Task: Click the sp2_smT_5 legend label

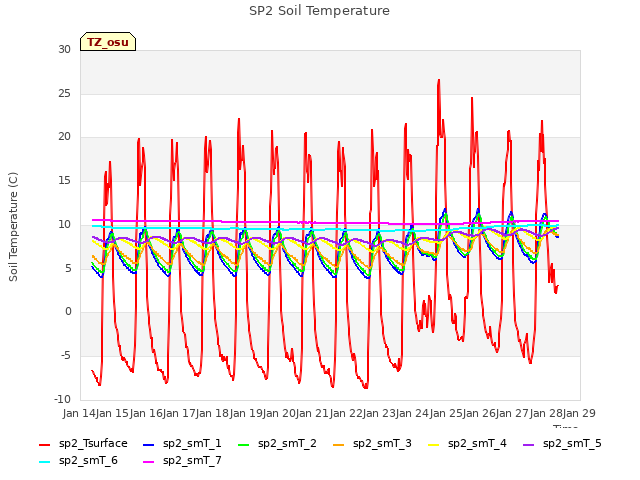Action: [x=572, y=444]
